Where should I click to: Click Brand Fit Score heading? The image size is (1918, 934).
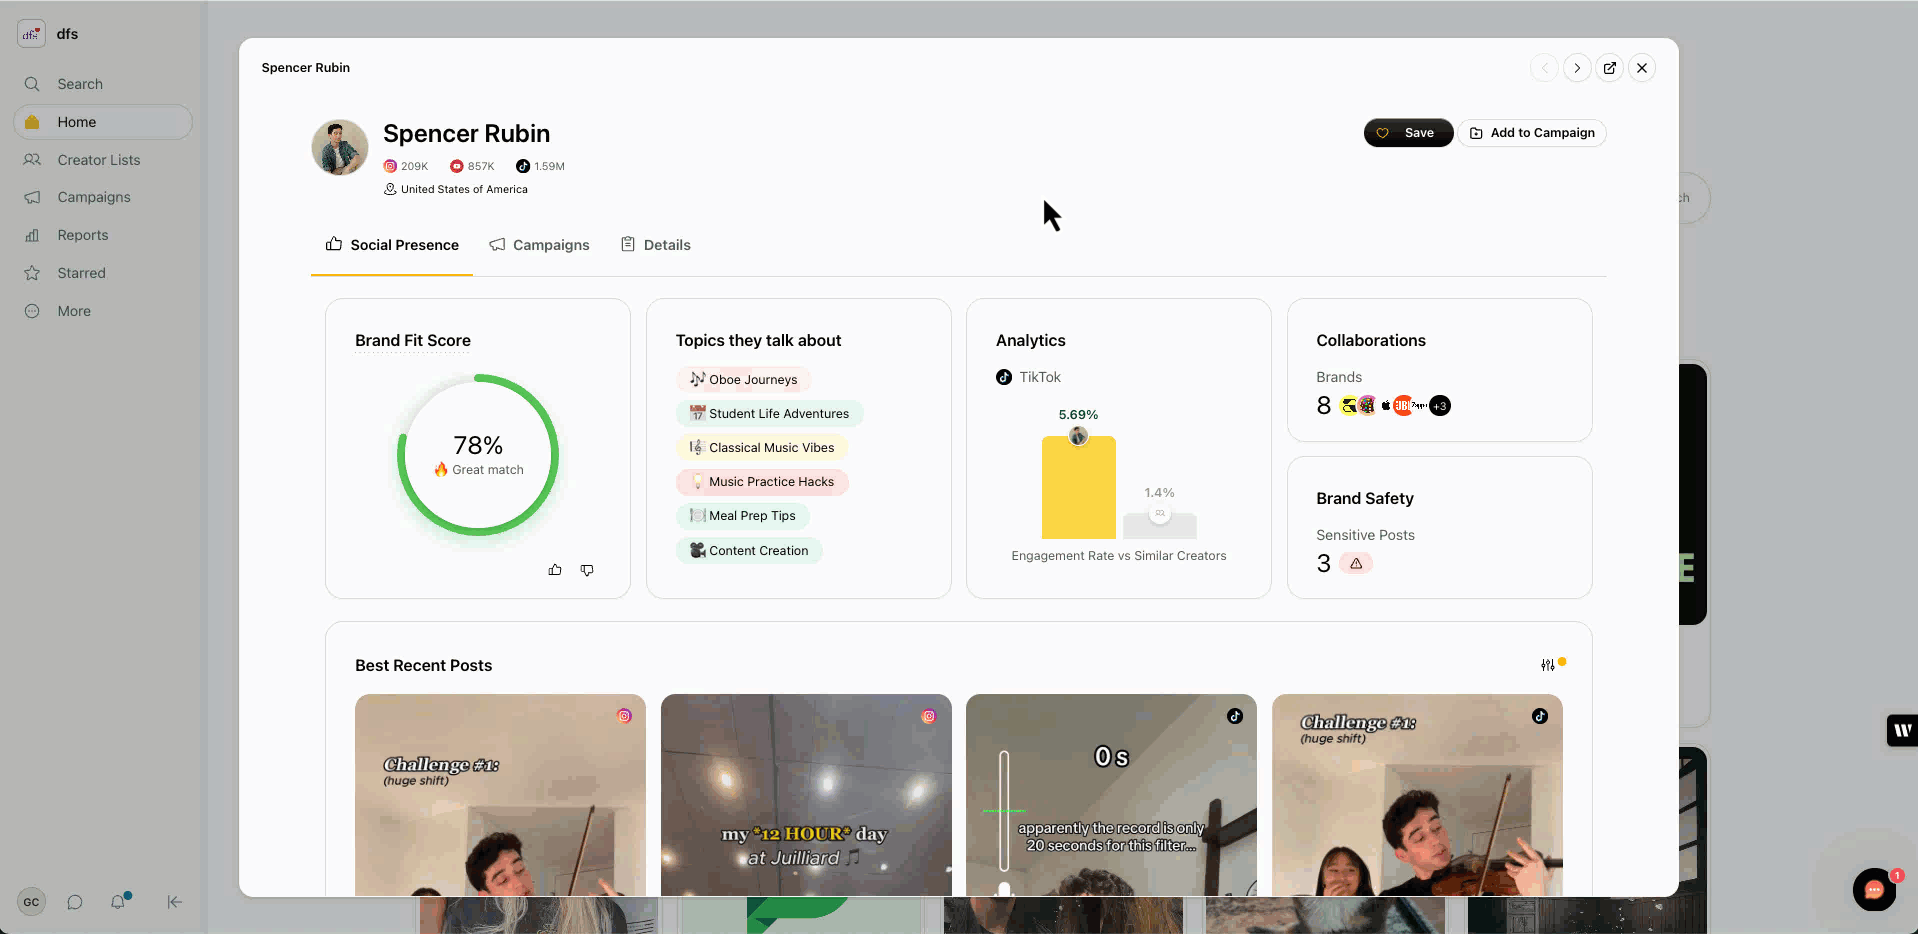coord(413,340)
